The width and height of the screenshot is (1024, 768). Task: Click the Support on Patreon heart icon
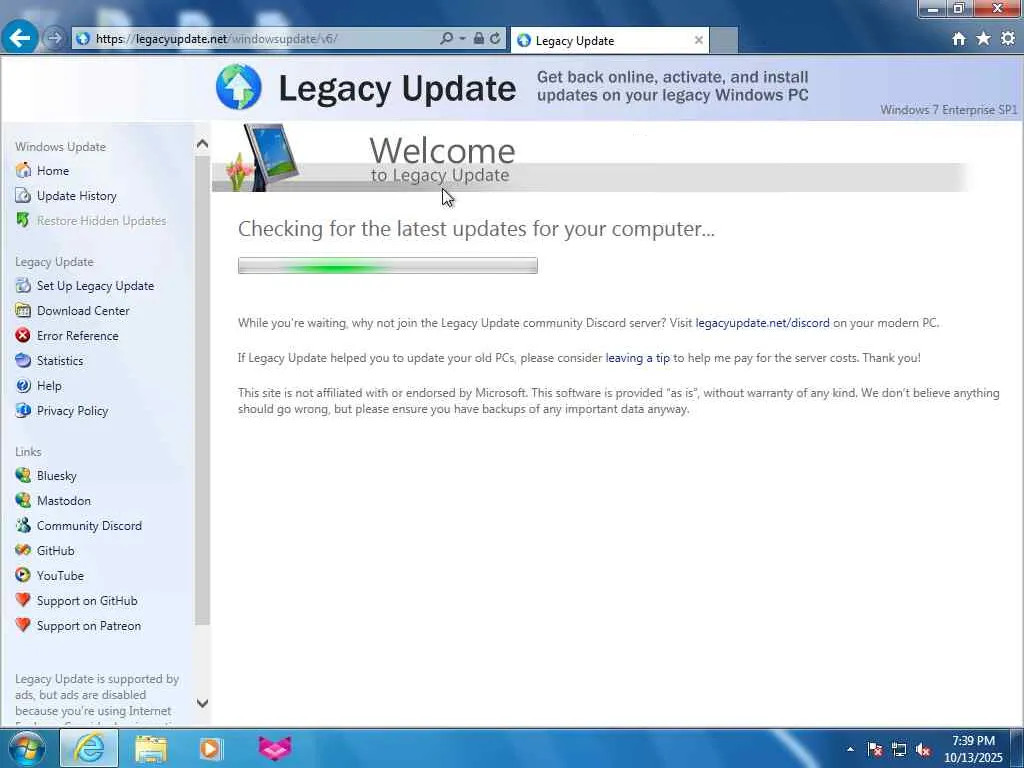pyautogui.click(x=24, y=625)
